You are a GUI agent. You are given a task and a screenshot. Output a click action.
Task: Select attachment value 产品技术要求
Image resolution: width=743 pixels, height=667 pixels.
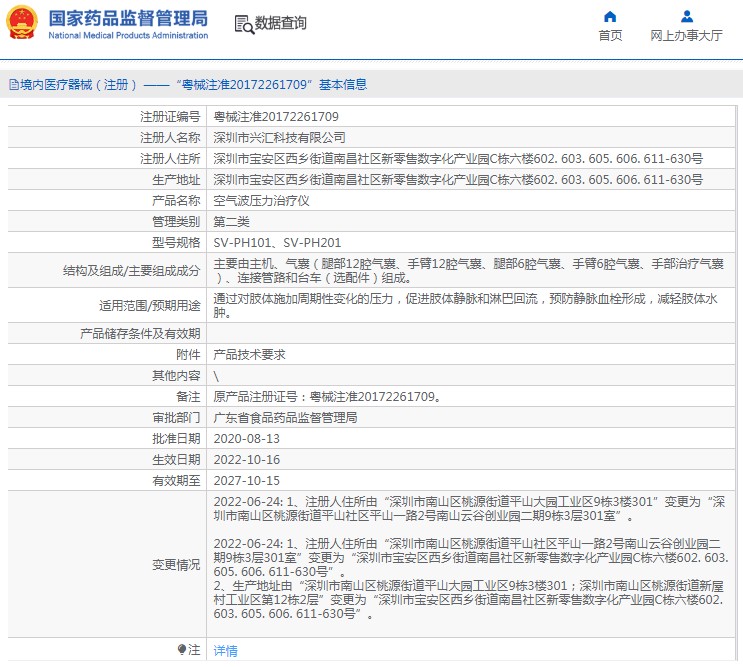pyautogui.click(x=249, y=355)
